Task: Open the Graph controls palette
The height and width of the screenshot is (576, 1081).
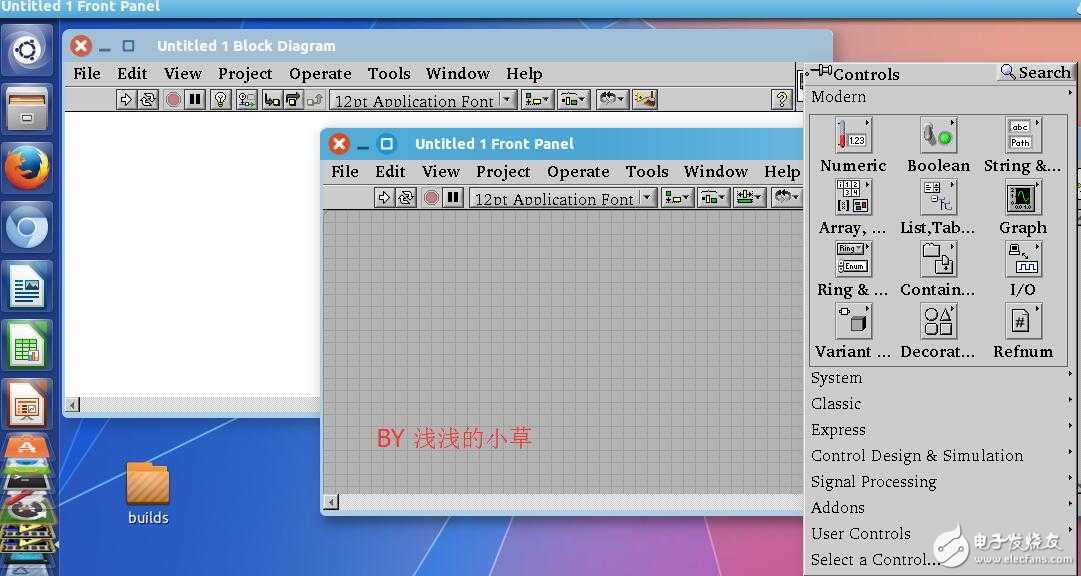Action: tap(1023, 197)
